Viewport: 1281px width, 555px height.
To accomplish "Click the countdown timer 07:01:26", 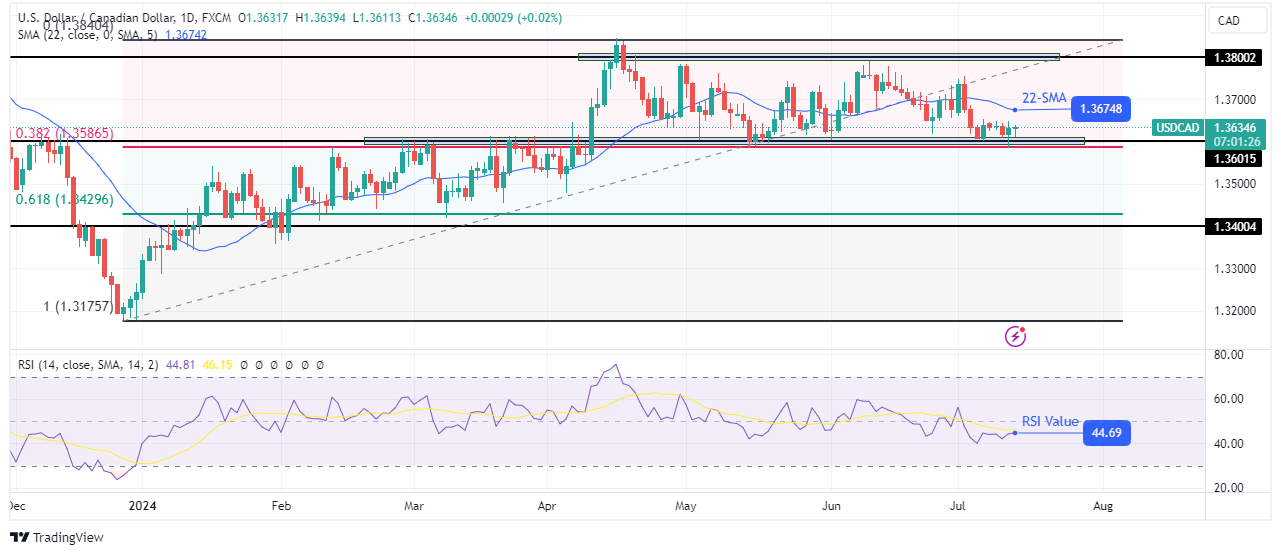I will 1236,142.
